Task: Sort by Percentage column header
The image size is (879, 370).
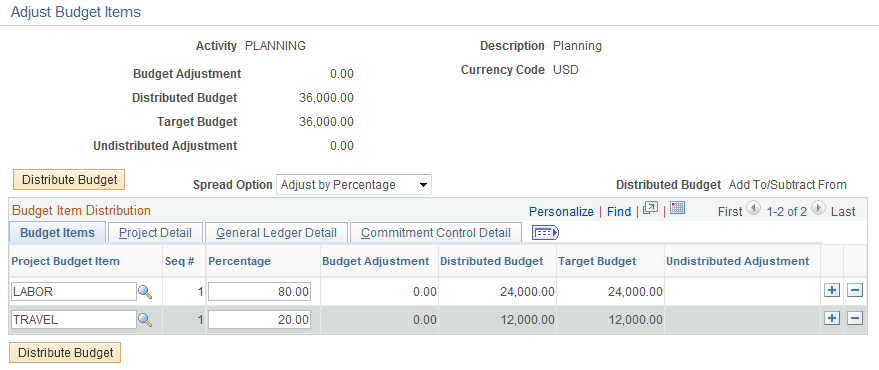Action: [x=239, y=261]
